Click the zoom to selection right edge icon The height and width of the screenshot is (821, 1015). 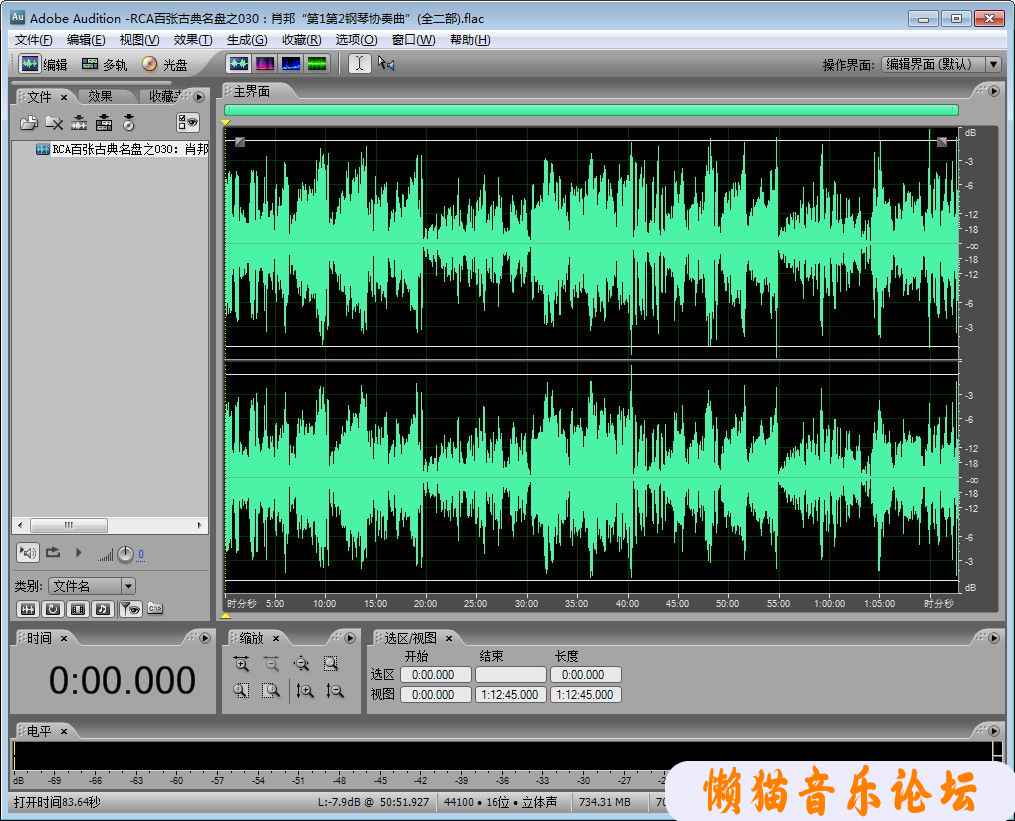(271, 691)
